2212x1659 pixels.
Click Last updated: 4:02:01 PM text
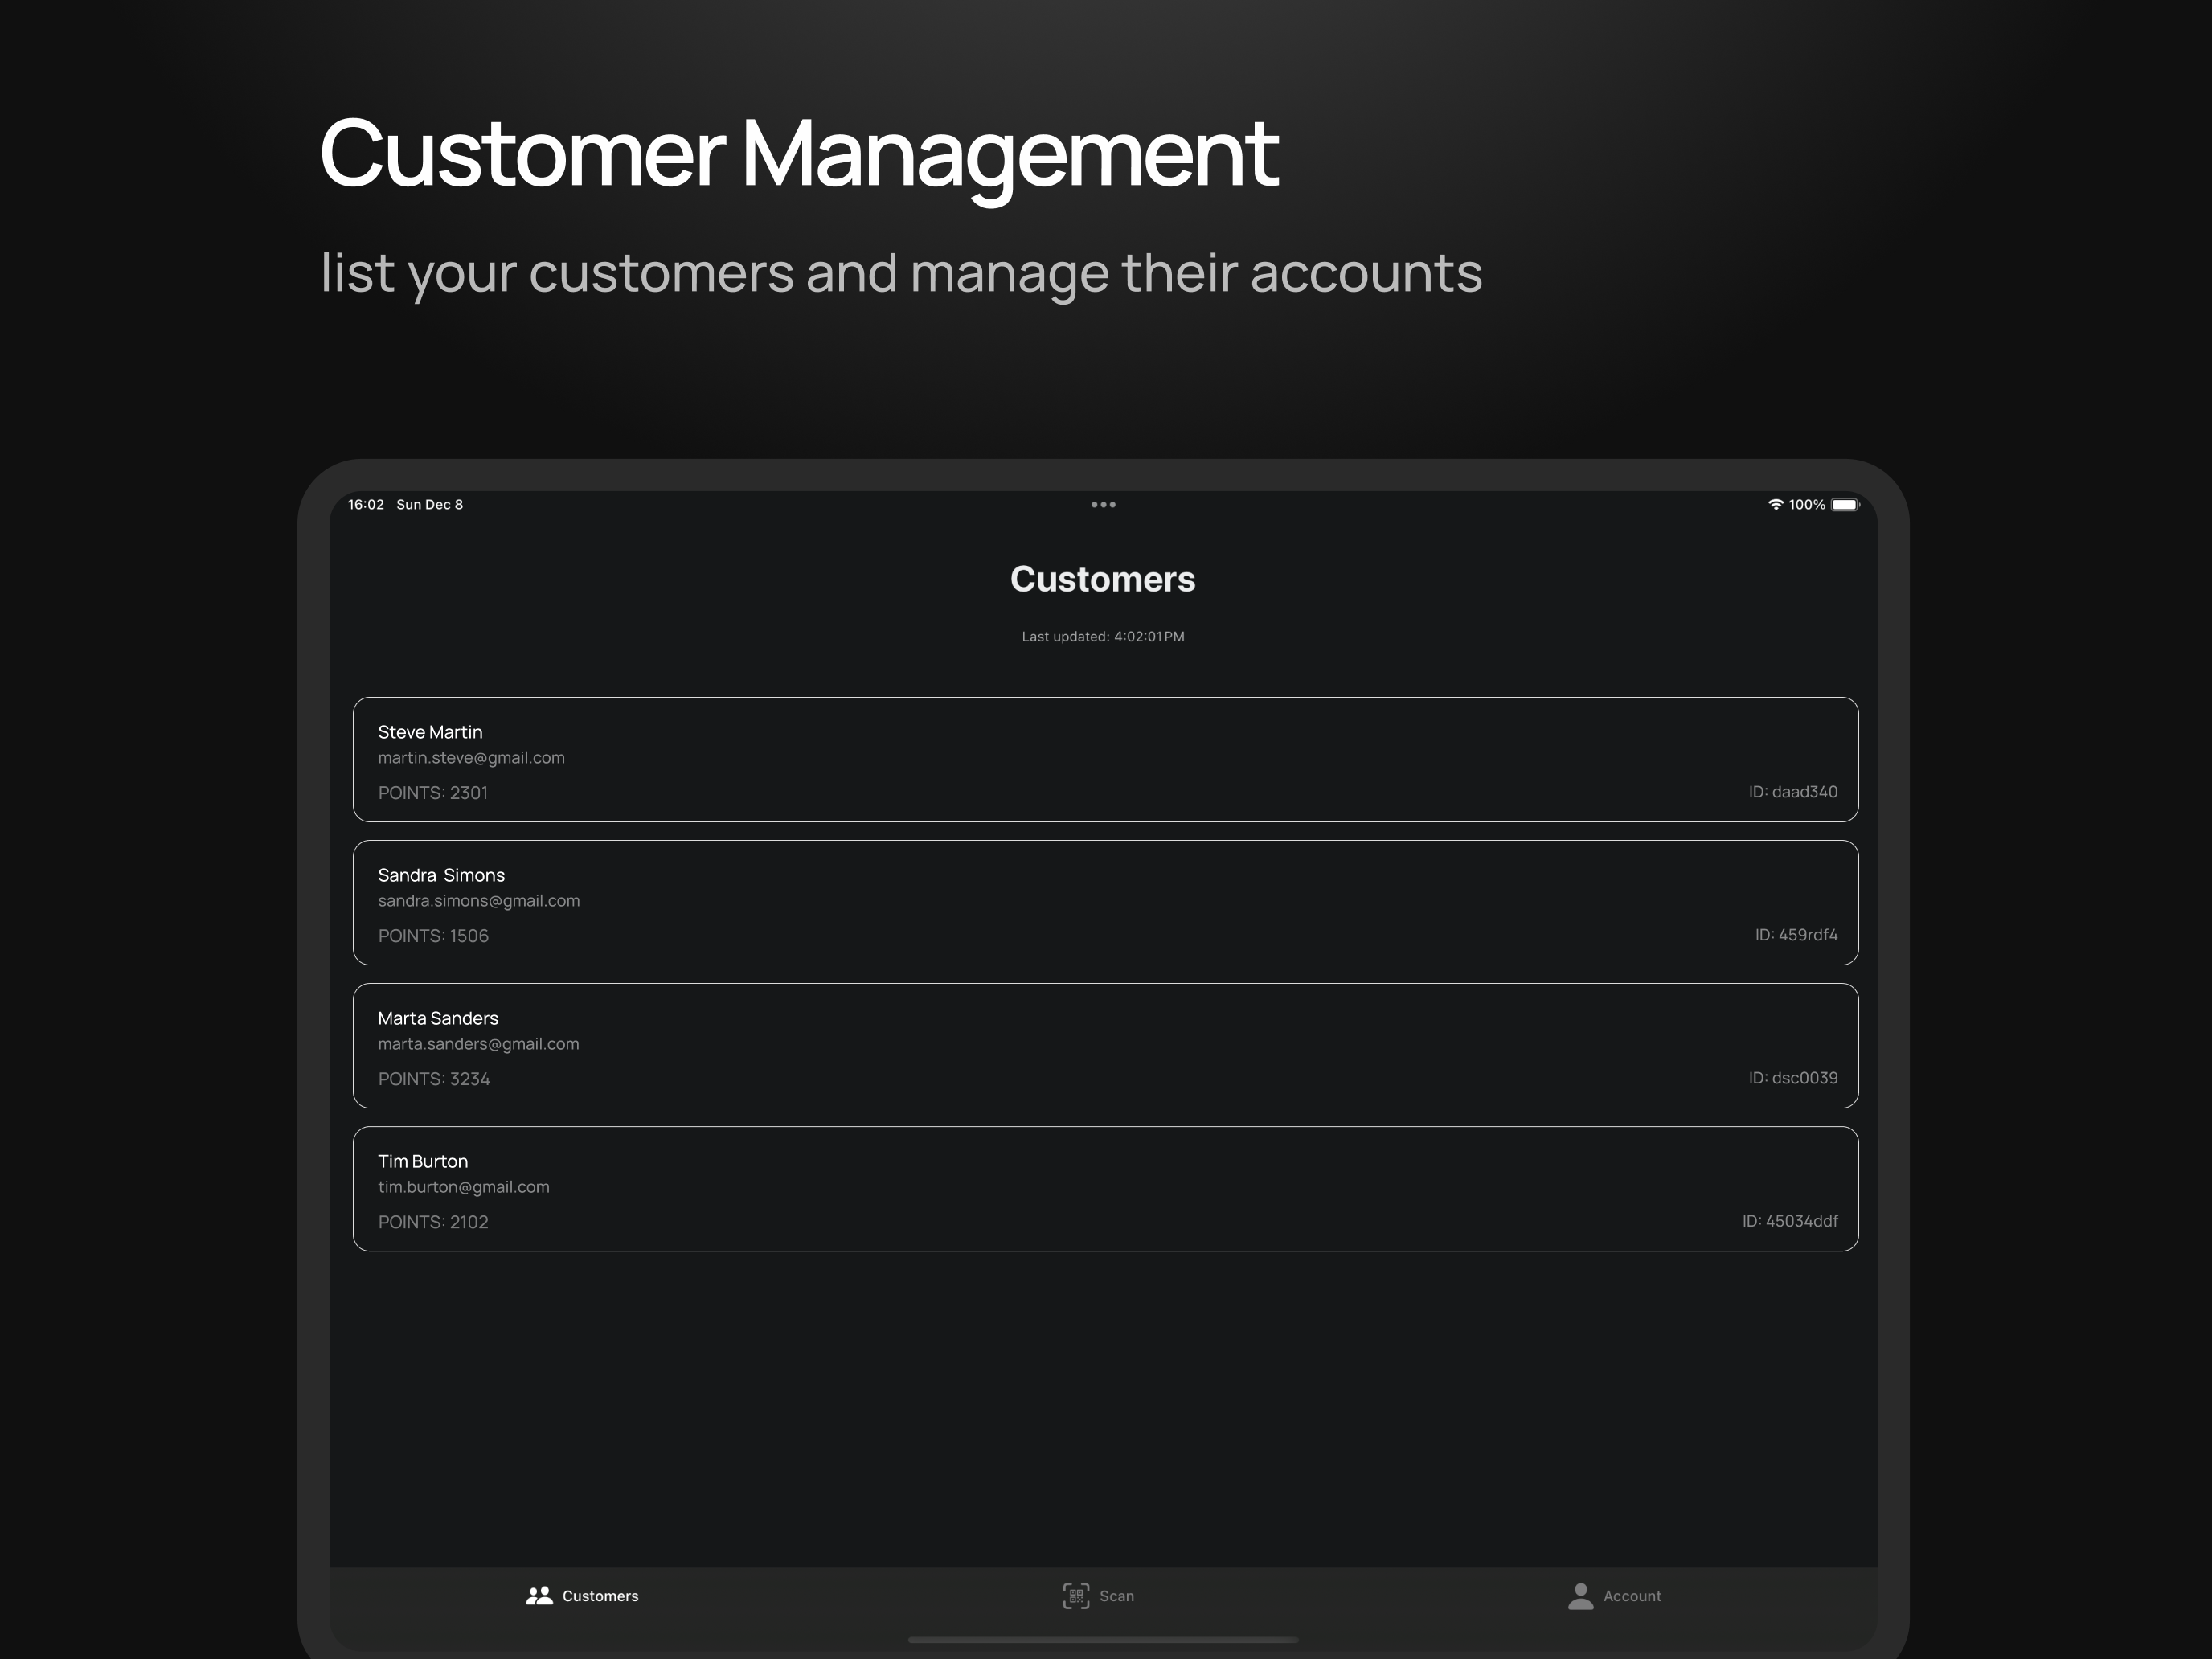click(x=1103, y=637)
